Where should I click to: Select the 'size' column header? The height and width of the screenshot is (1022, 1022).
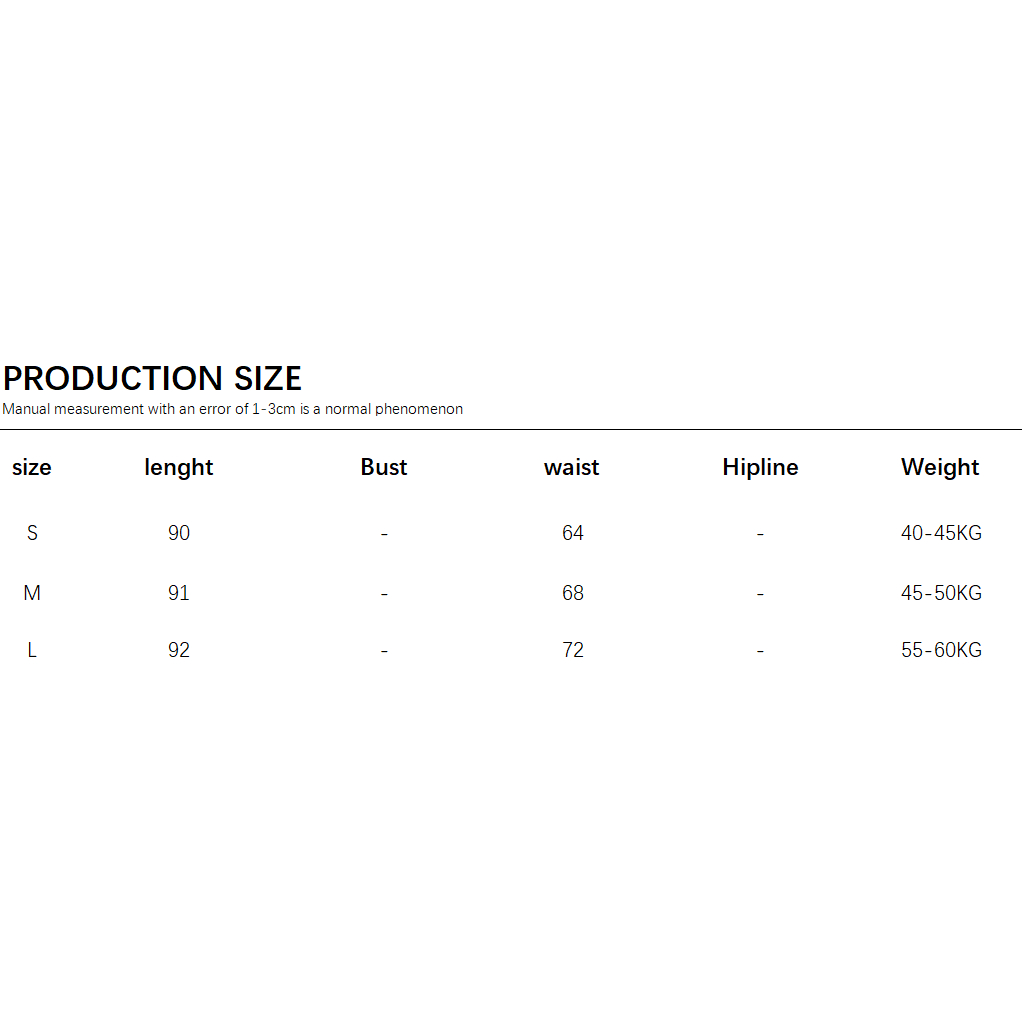click(32, 467)
